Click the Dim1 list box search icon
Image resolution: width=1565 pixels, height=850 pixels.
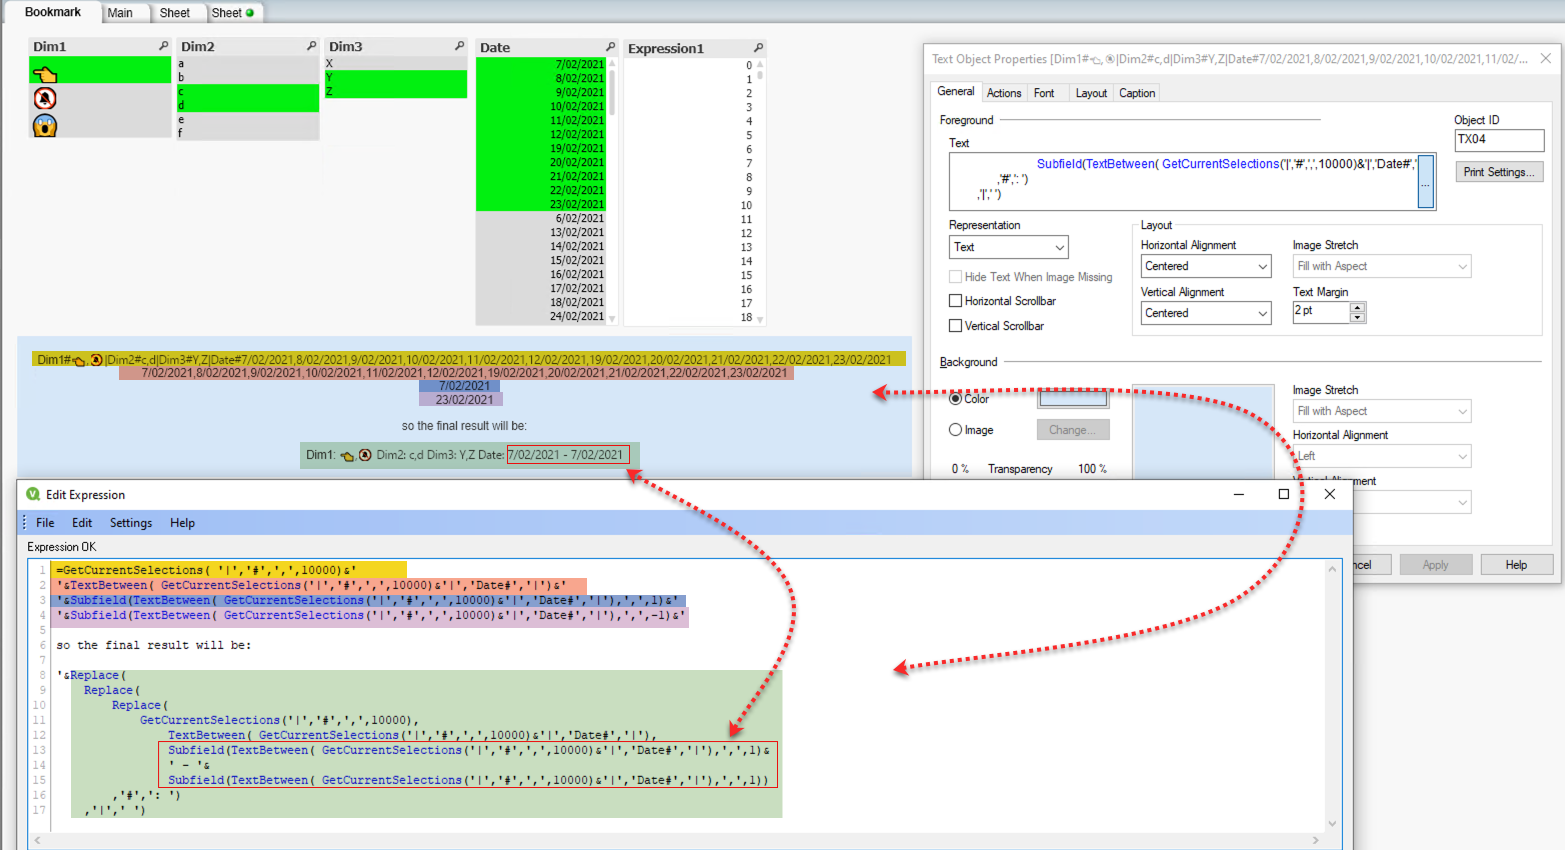163,46
